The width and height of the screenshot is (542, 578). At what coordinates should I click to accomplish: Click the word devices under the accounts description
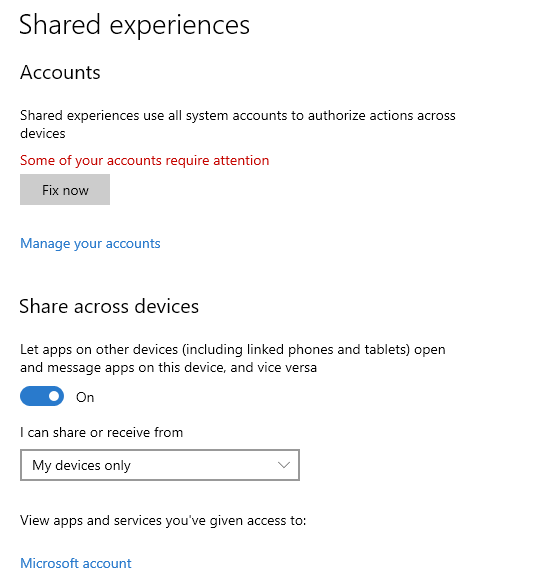coord(43,133)
